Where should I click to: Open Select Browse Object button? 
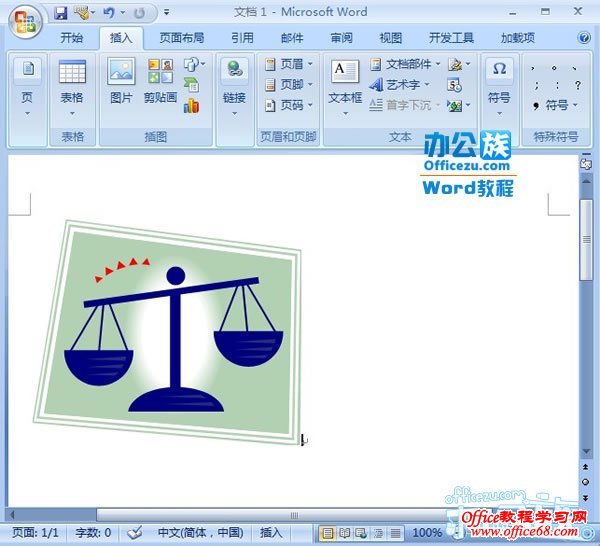pyautogui.click(x=585, y=482)
